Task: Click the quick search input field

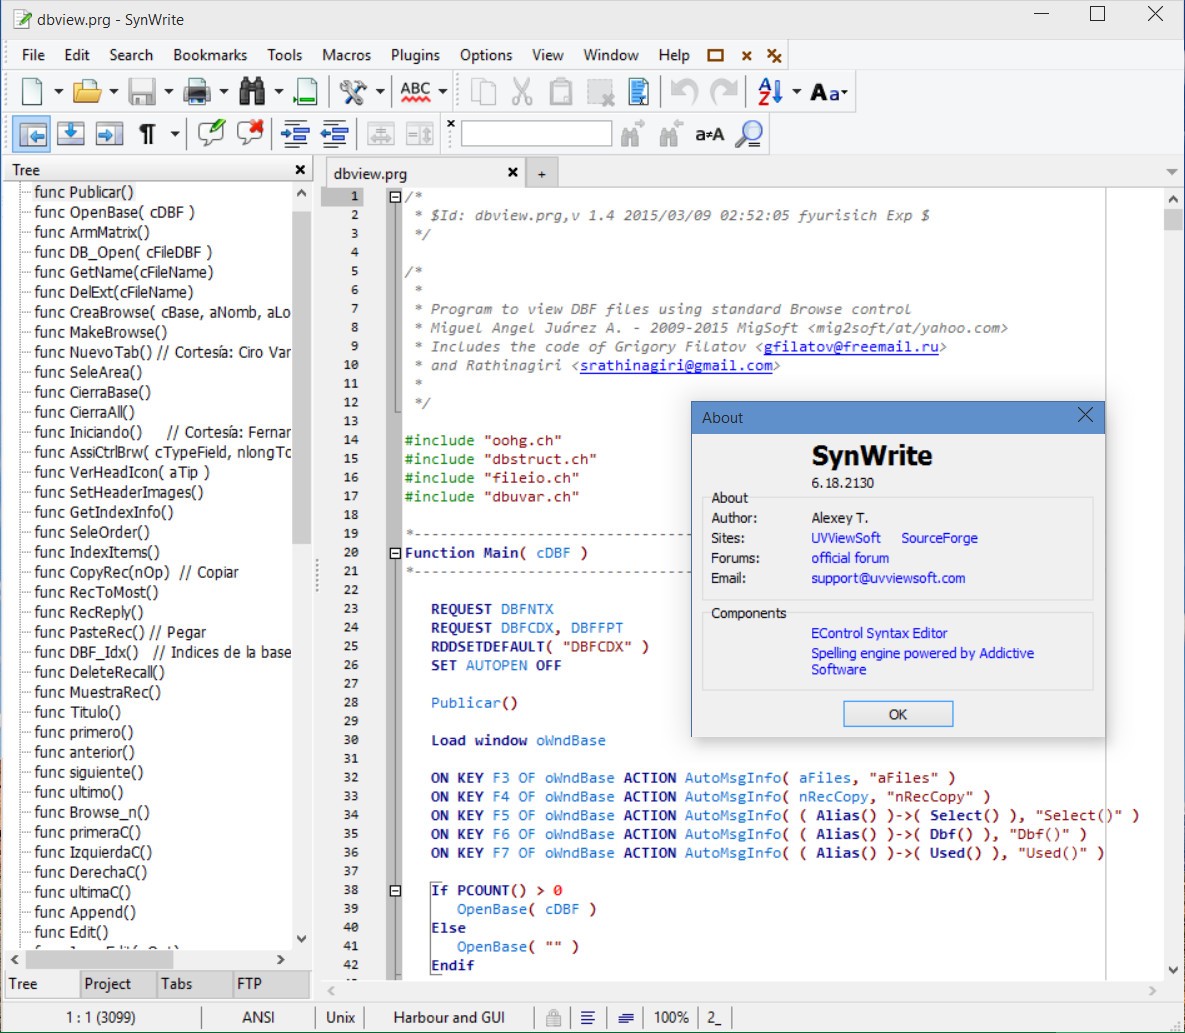Action: 536,133
